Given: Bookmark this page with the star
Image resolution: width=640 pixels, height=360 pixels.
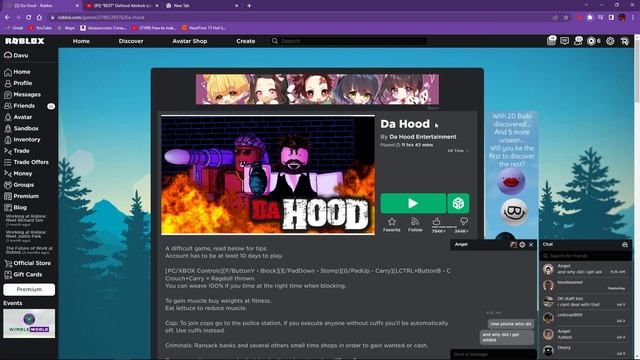Looking at the screenshot, I should point(566,18).
